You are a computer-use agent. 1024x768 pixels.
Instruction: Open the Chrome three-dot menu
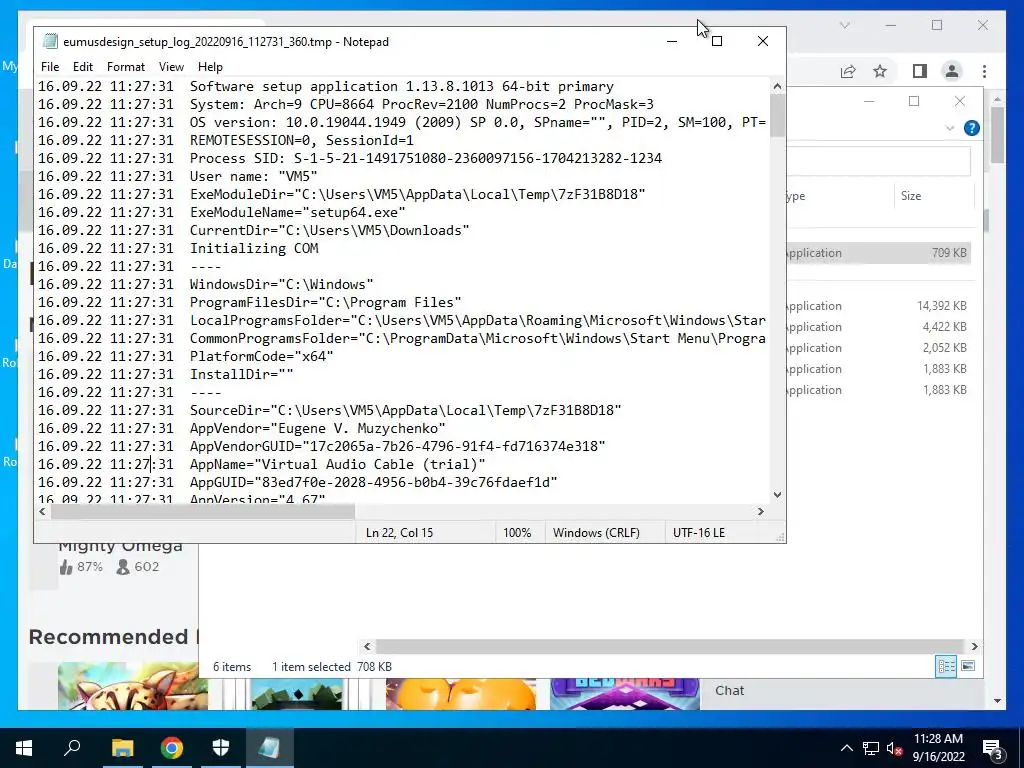[984, 71]
